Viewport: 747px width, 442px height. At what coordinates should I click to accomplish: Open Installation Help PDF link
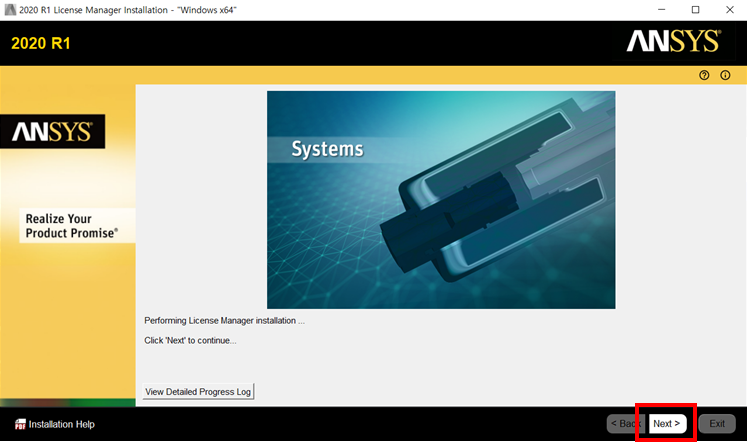pyautogui.click(x=61, y=424)
